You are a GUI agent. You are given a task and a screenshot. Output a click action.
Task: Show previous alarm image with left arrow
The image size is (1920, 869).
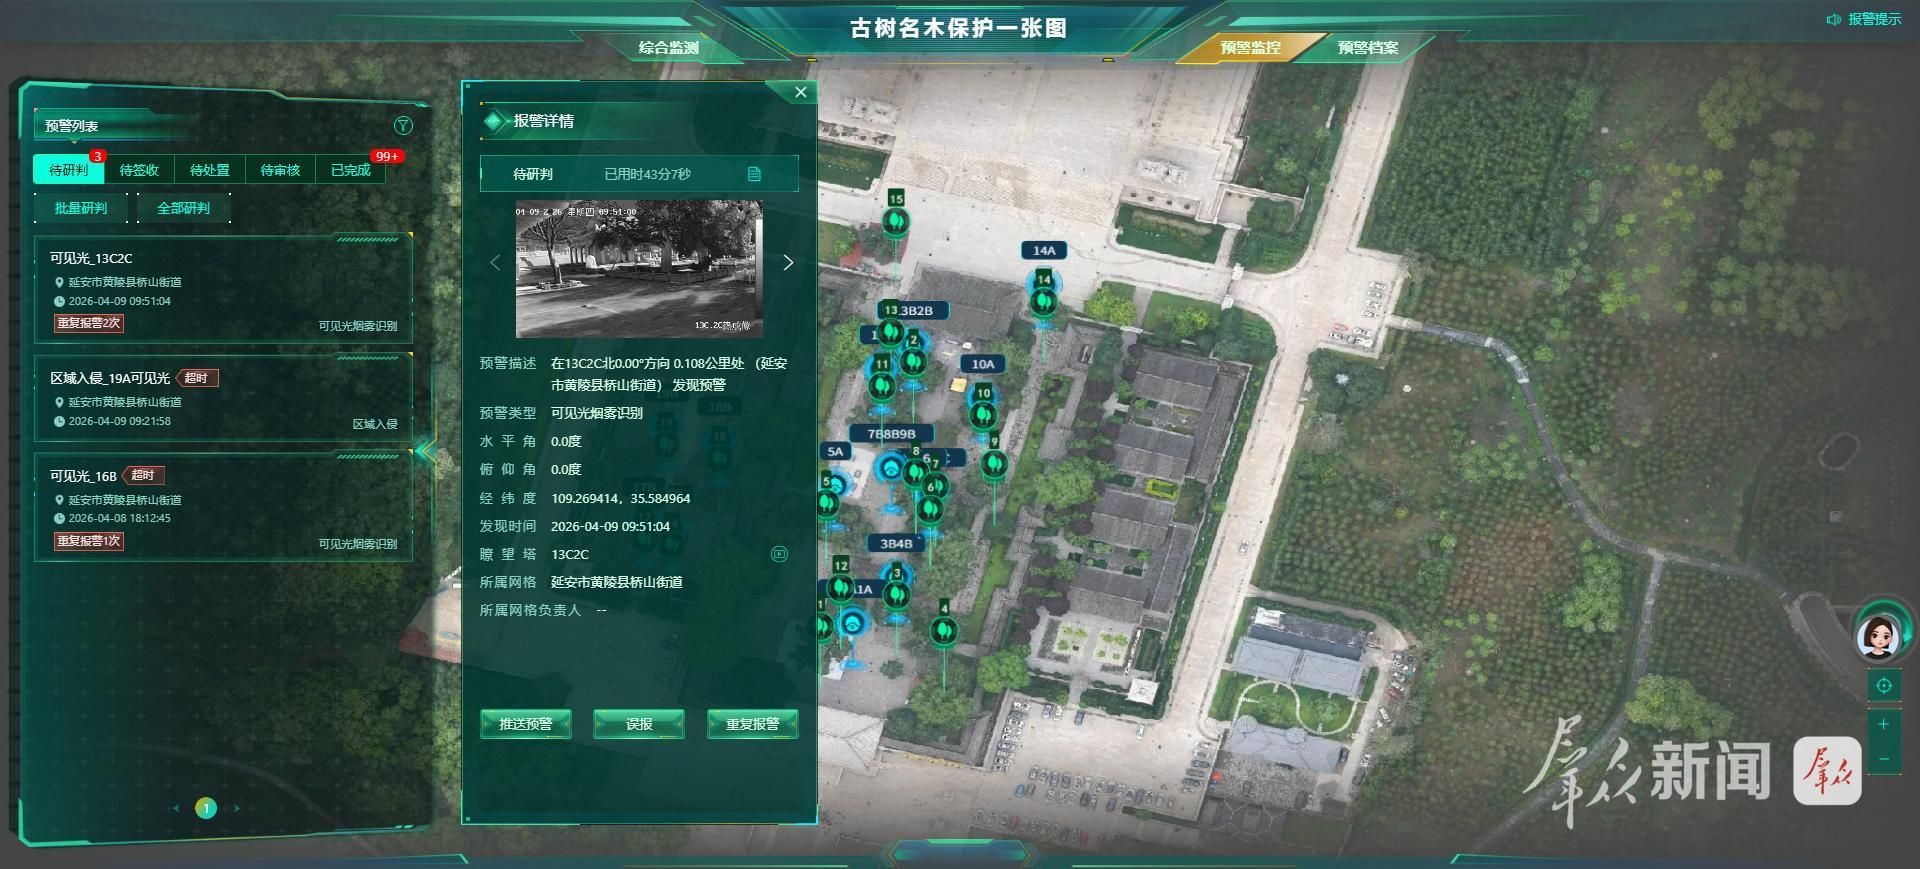[x=495, y=263]
